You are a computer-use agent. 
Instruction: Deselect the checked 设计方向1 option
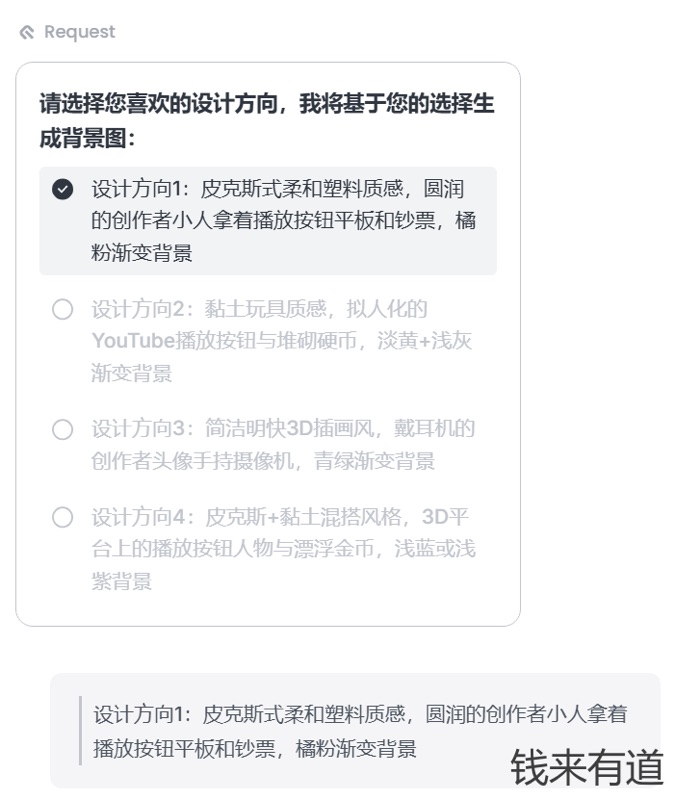click(x=62, y=188)
